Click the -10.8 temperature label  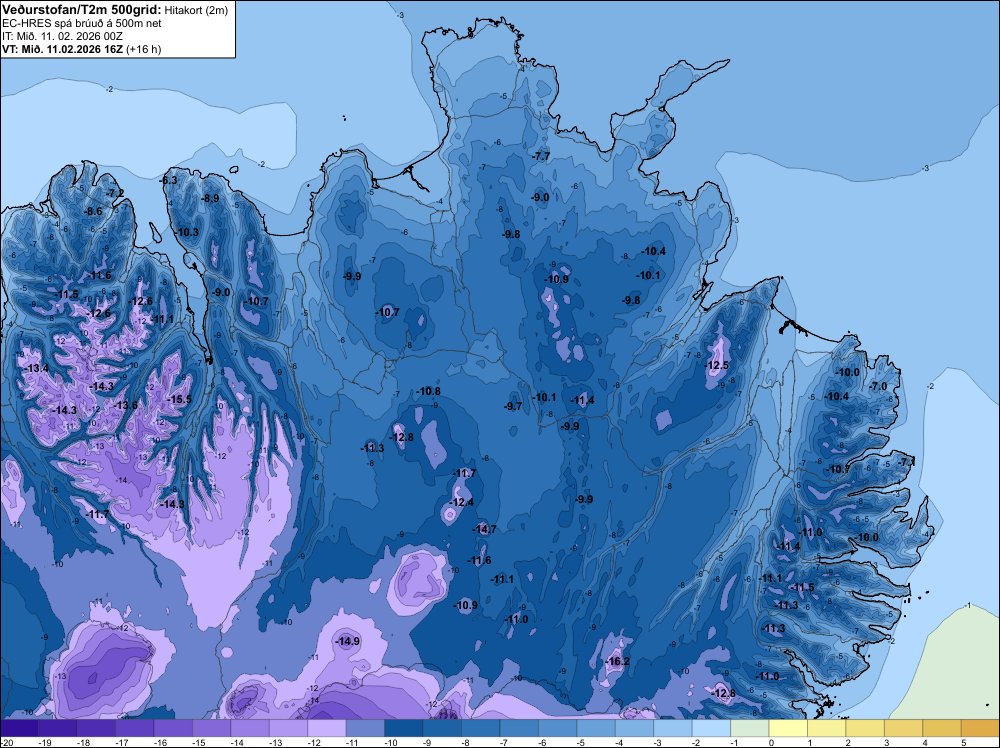429,391
